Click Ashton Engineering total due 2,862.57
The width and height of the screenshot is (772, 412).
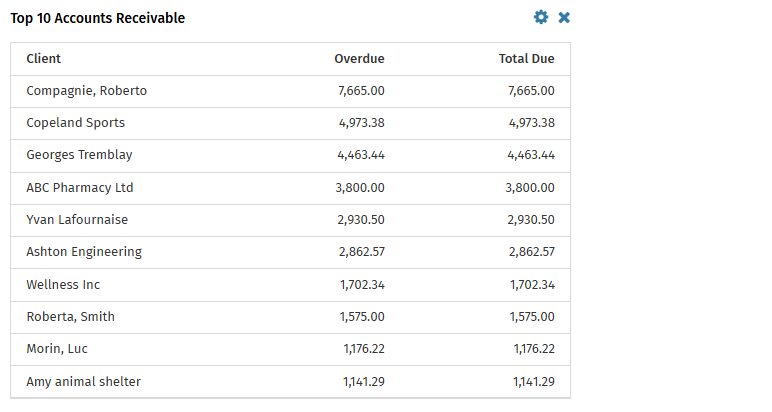tap(532, 252)
